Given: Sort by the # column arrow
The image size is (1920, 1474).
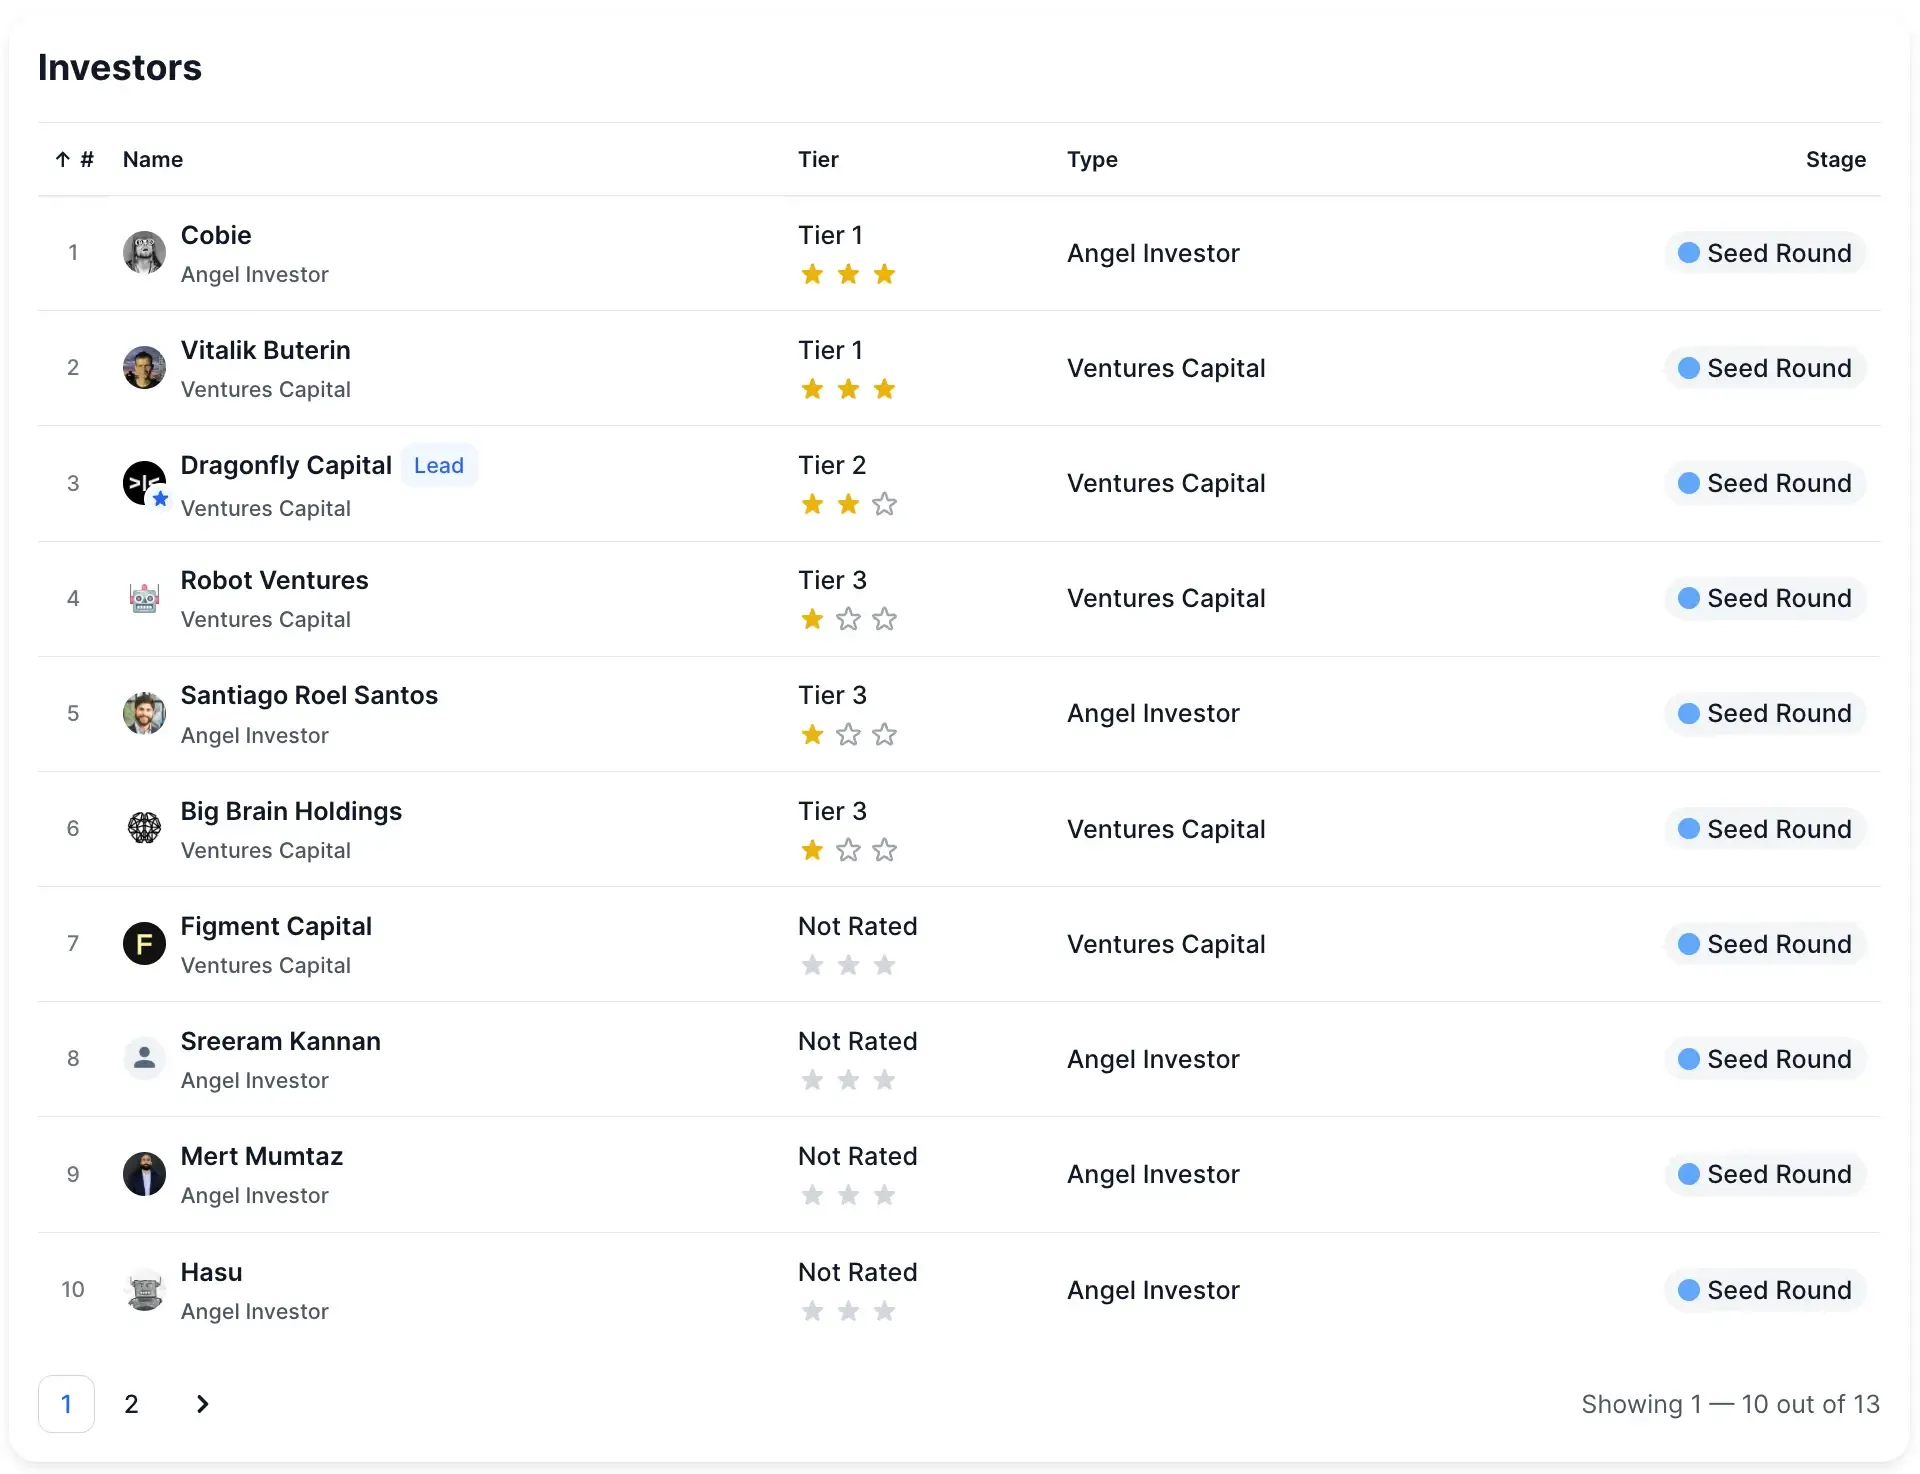Looking at the screenshot, I should [x=63, y=160].
